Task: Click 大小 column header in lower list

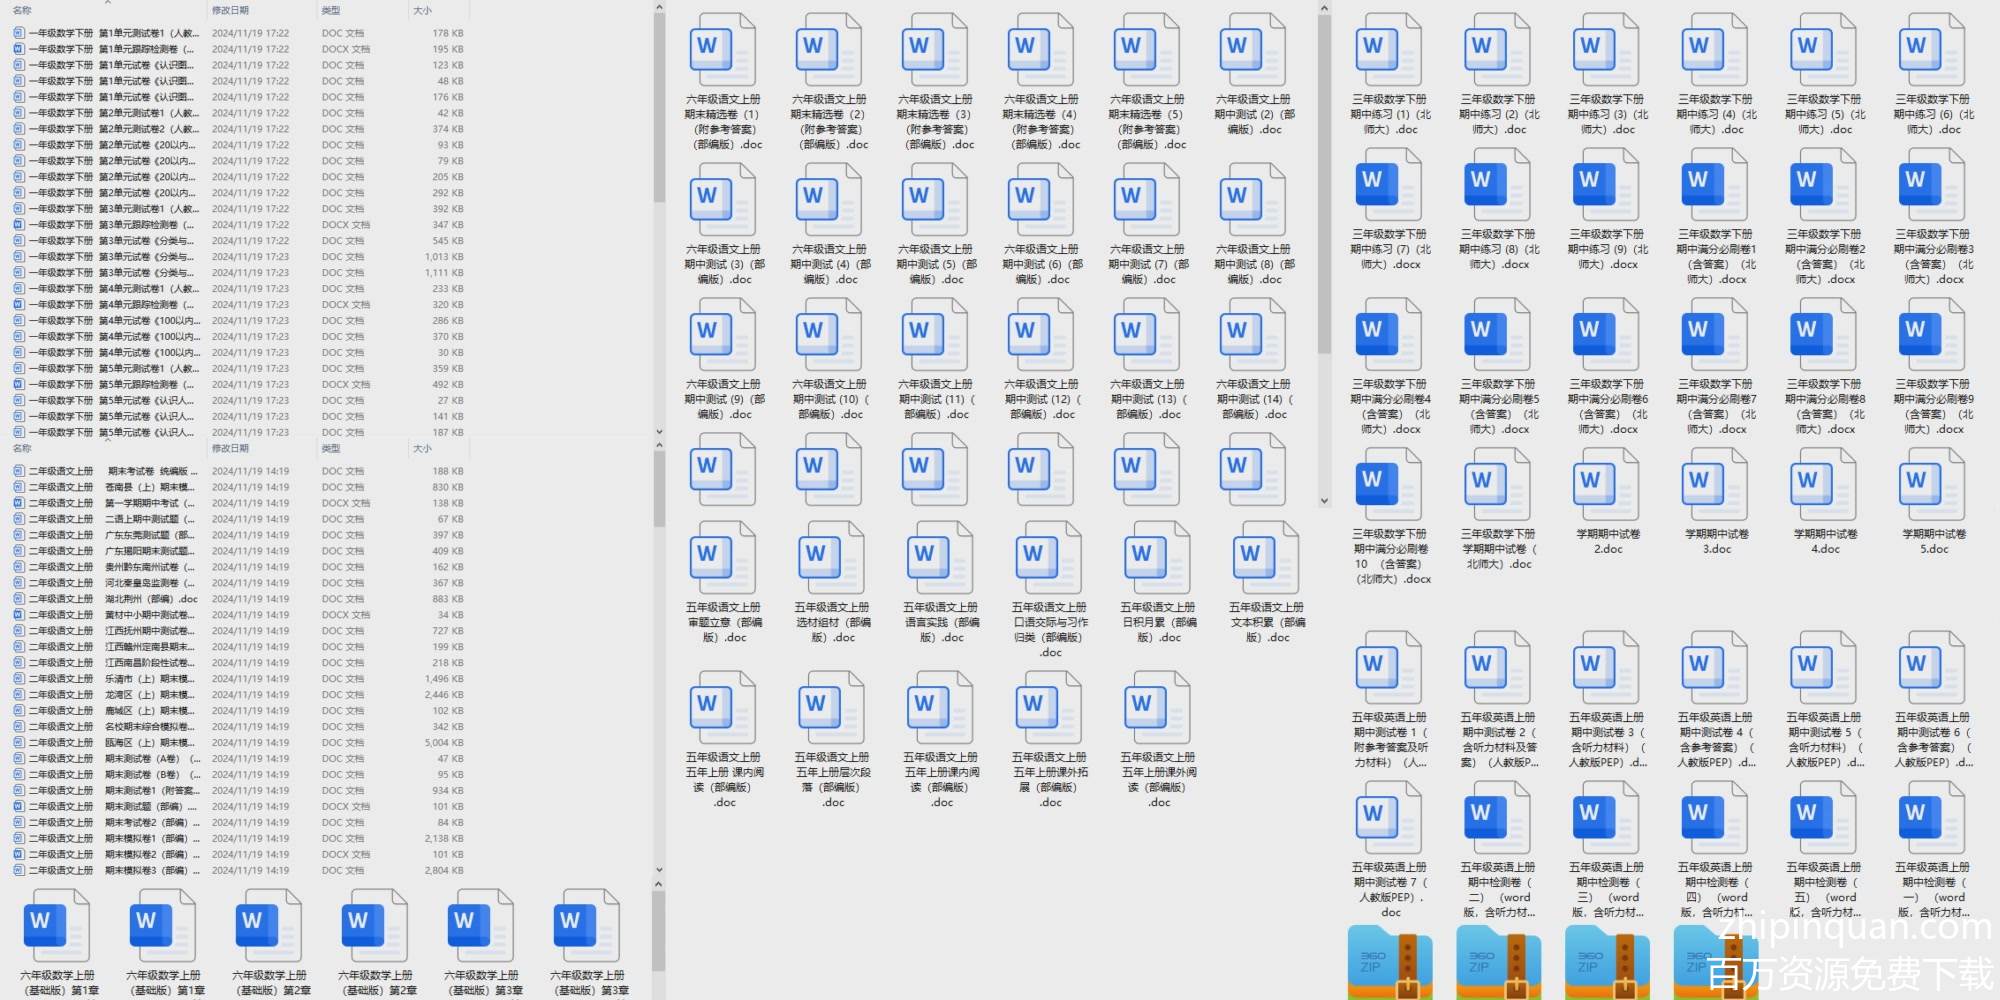Action: 422,449
